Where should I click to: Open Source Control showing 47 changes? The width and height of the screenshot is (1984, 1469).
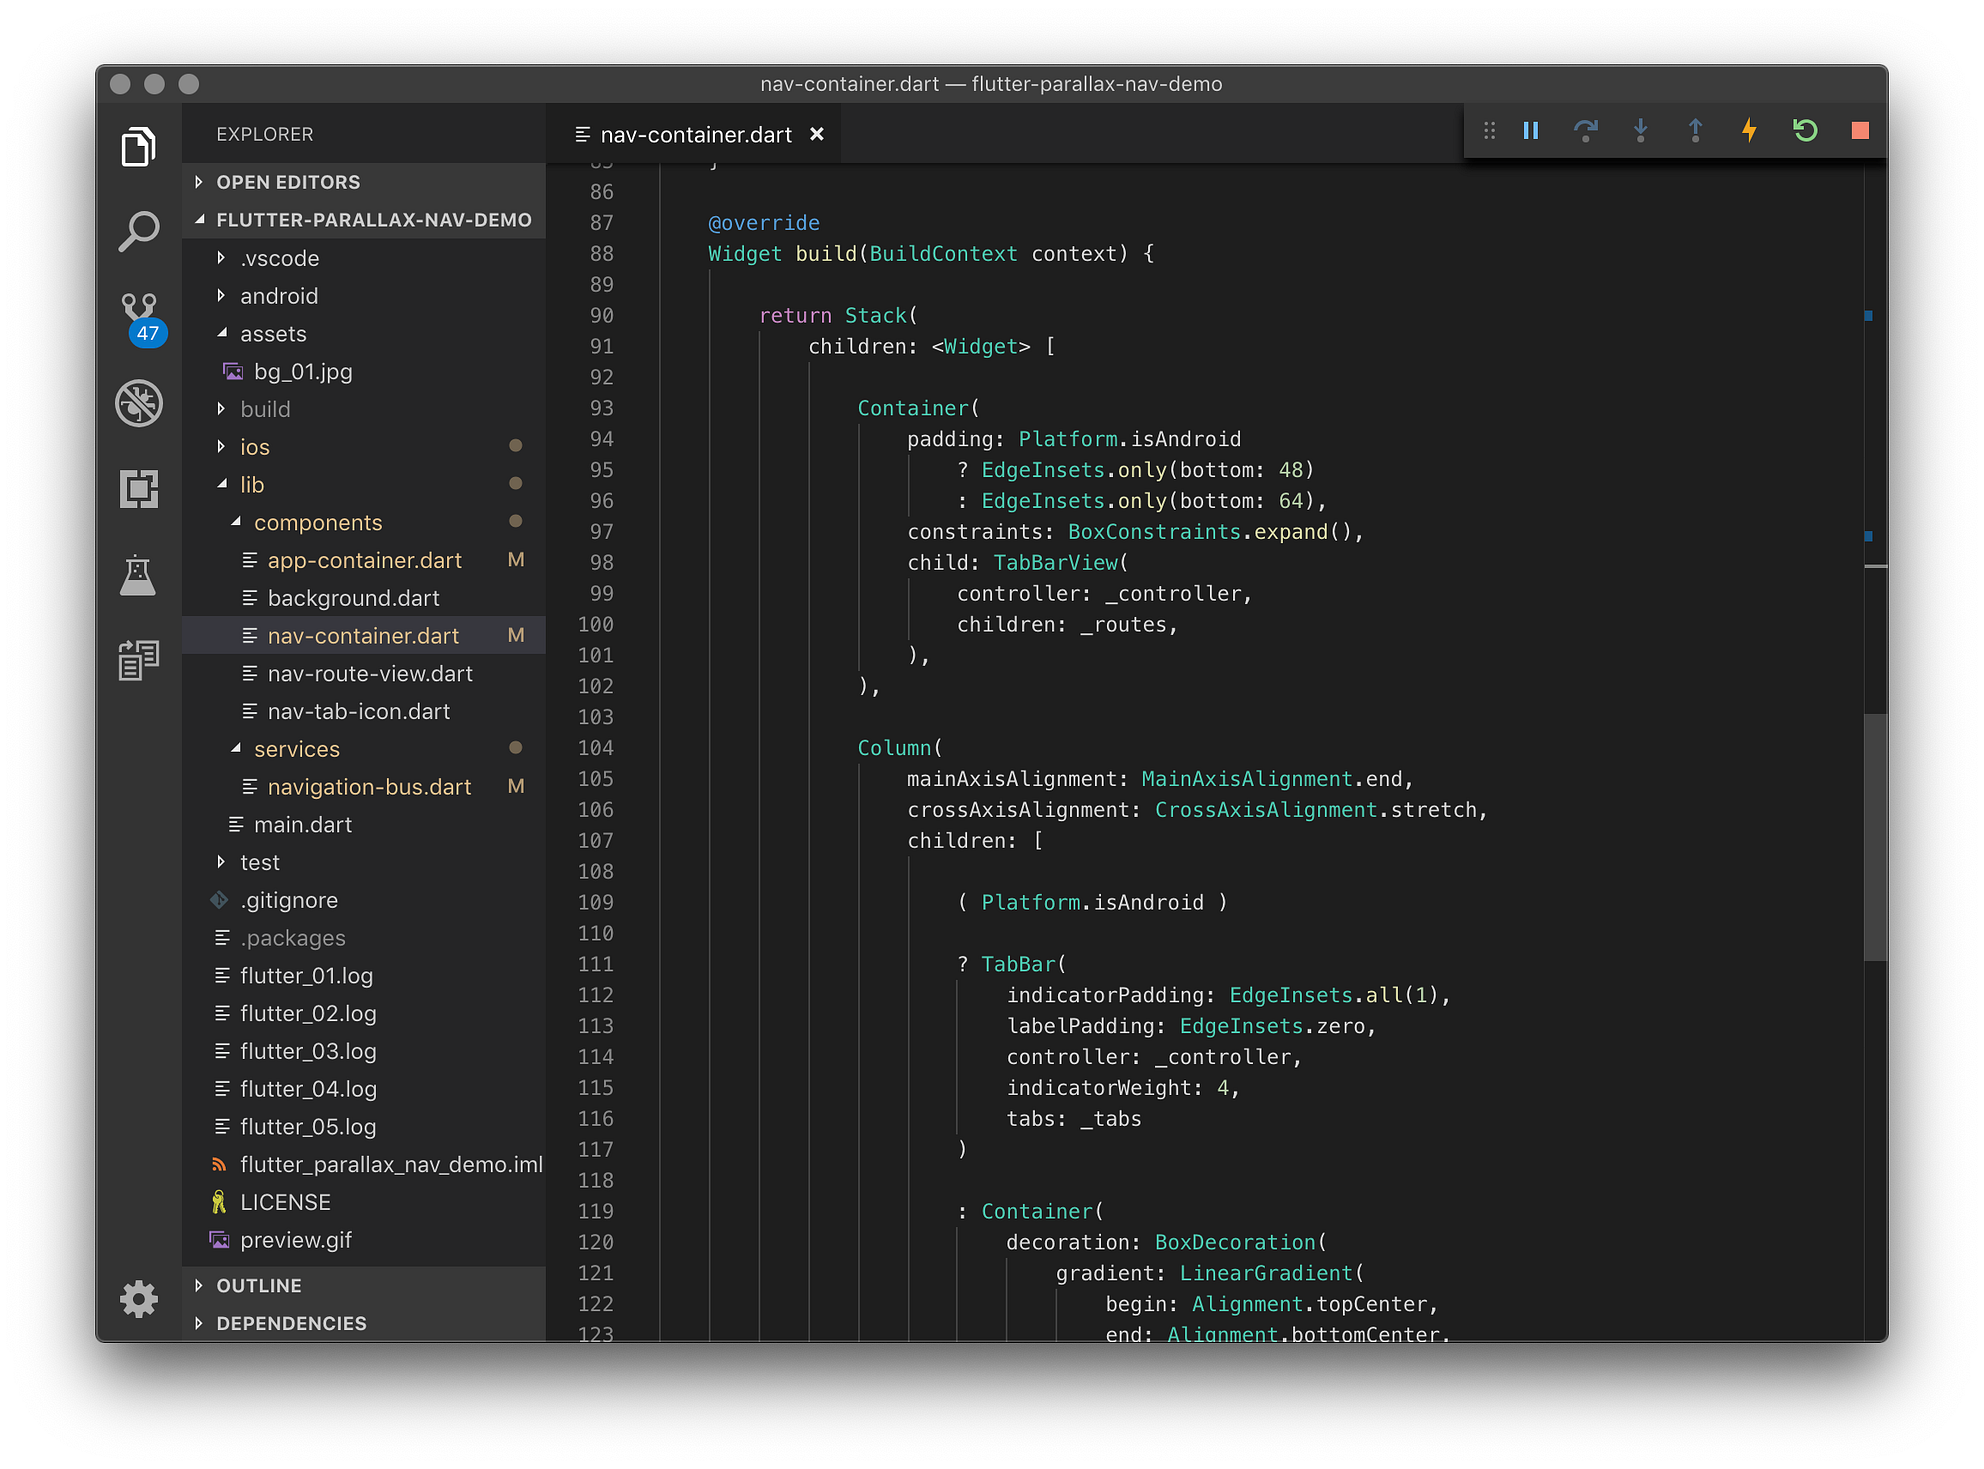[139, 312]
